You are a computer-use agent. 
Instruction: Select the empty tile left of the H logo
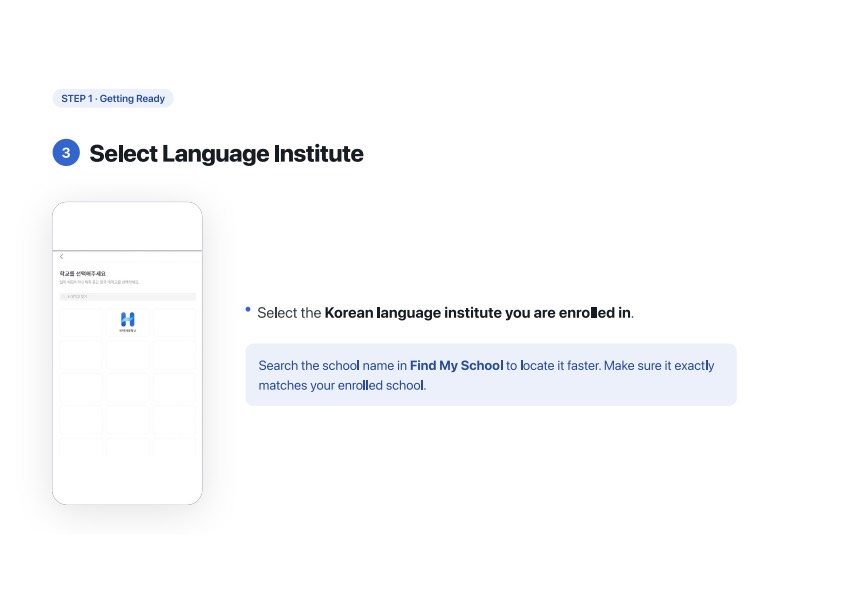click(x=81, y=322)
